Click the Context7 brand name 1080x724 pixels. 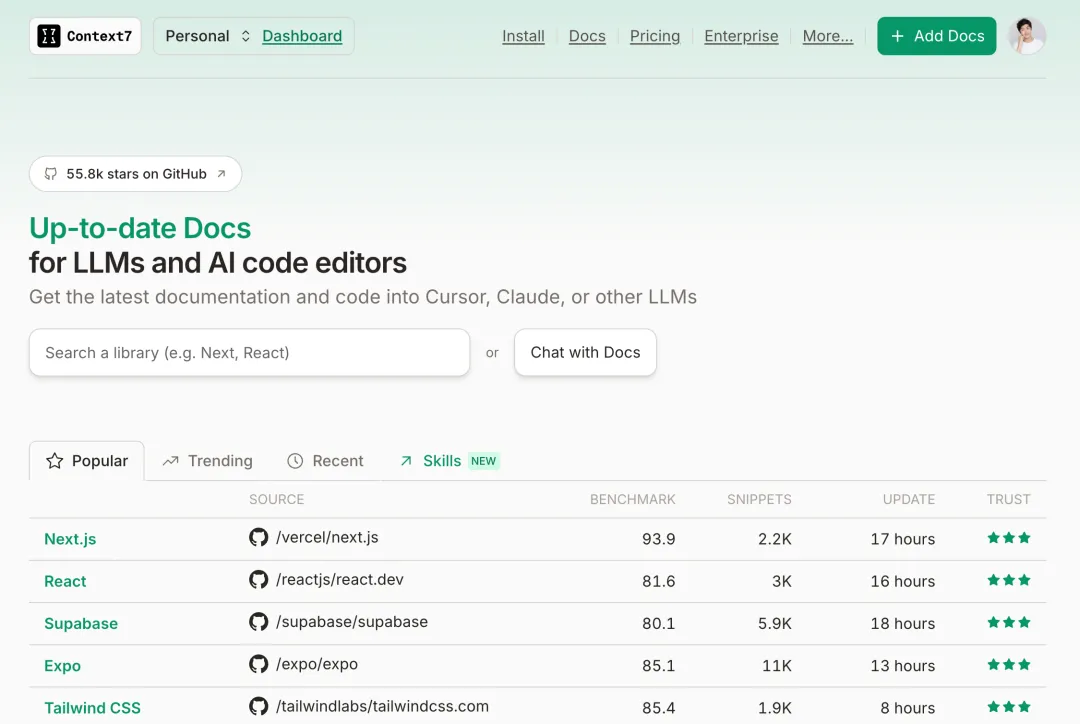[99, 36]
